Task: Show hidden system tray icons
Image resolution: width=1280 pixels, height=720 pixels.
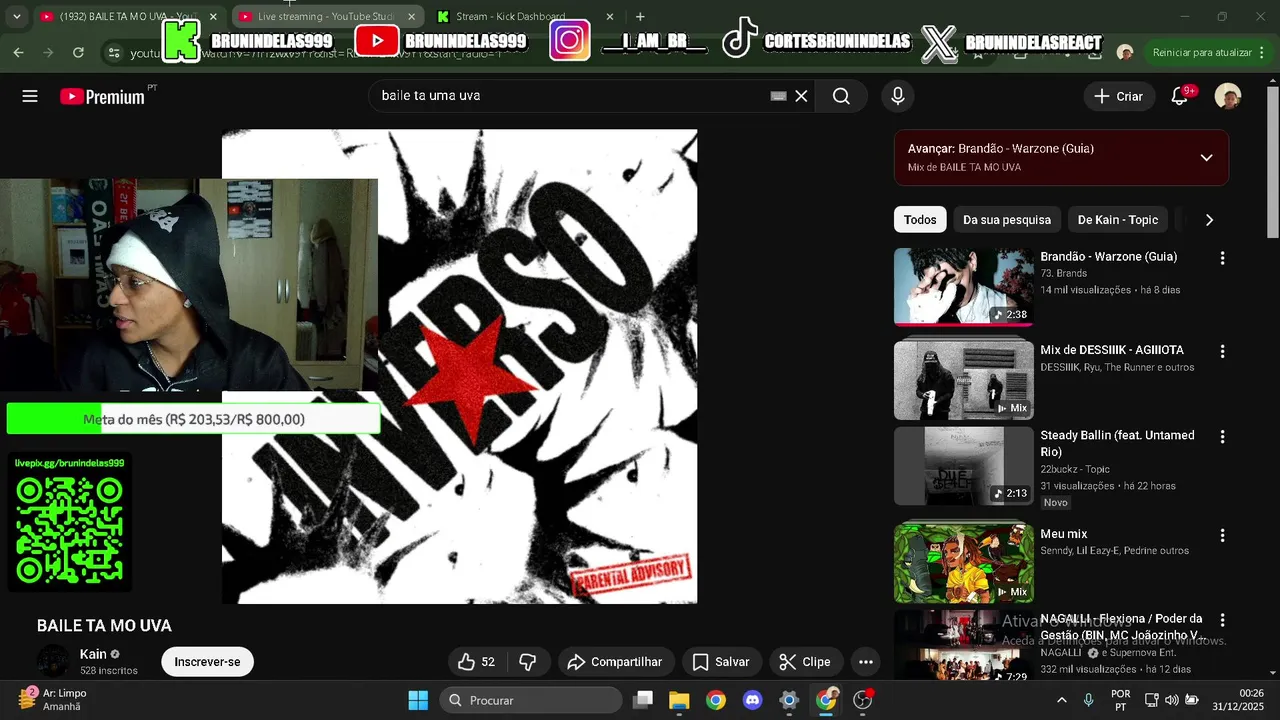Action: pyautogui.click(x=1062, y=700)
